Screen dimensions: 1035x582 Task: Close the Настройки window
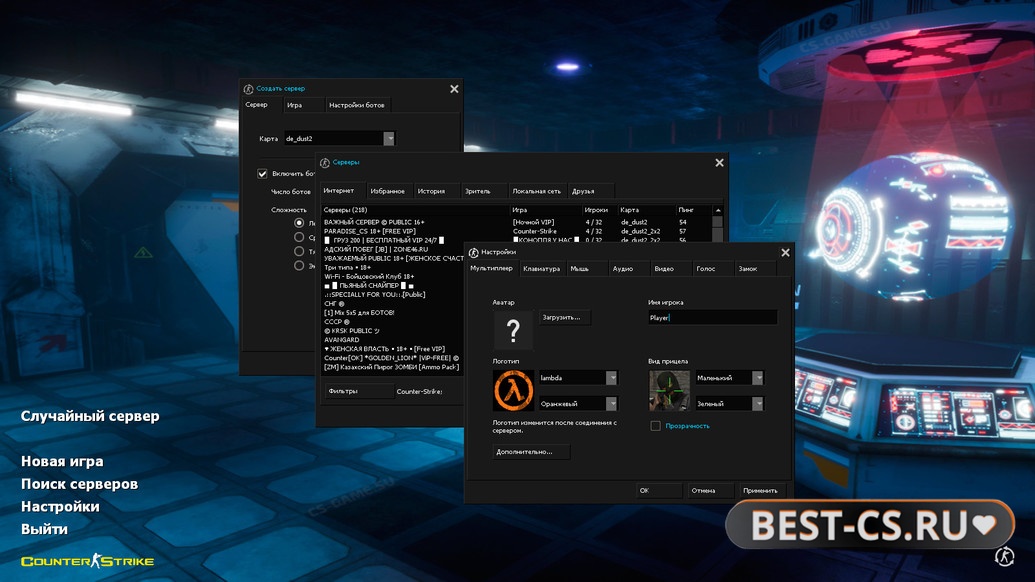click(785, 253)
